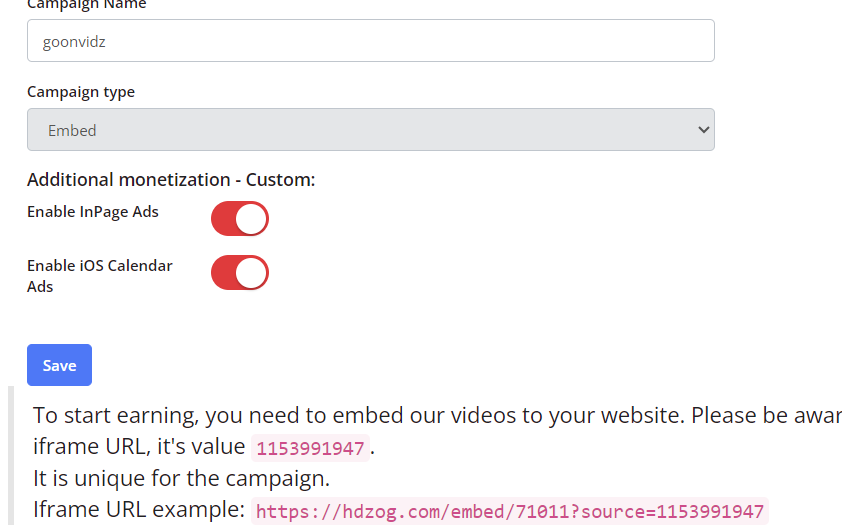
Task: Click the white knob of InPage Ads switch
Action: click(x=251, y=218)
